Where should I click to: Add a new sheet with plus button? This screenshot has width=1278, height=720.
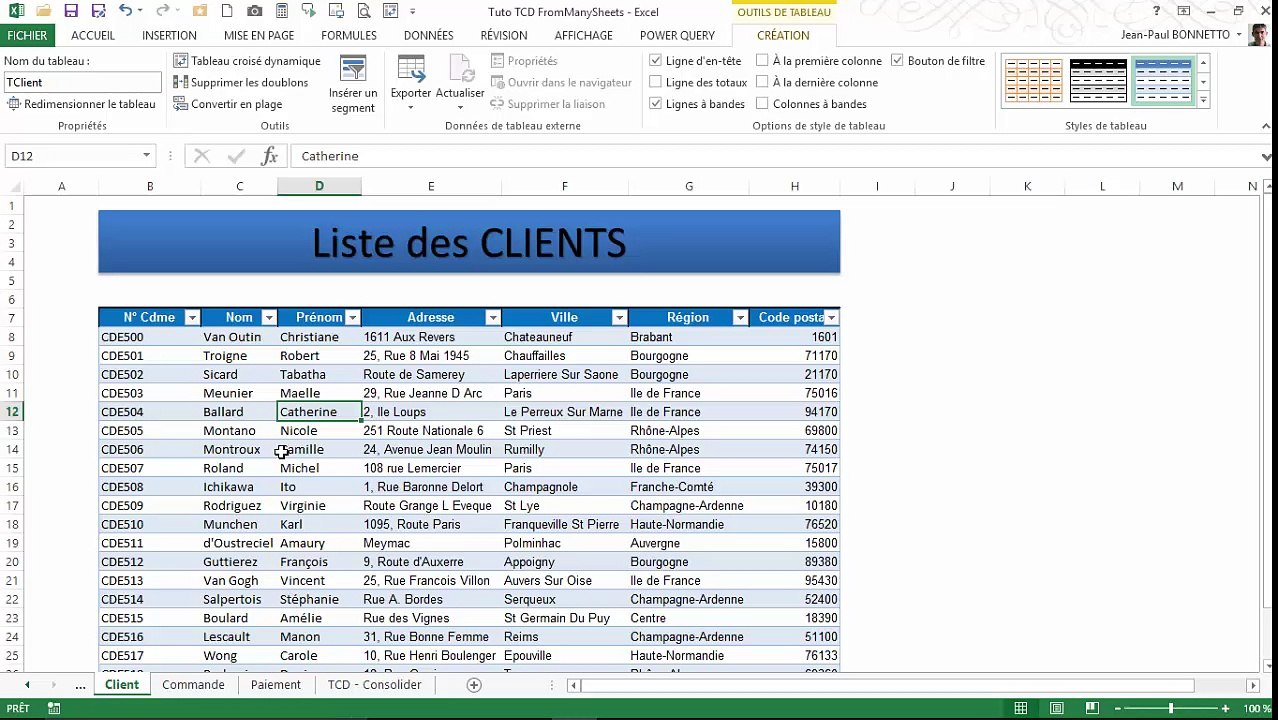pos(474,685)
